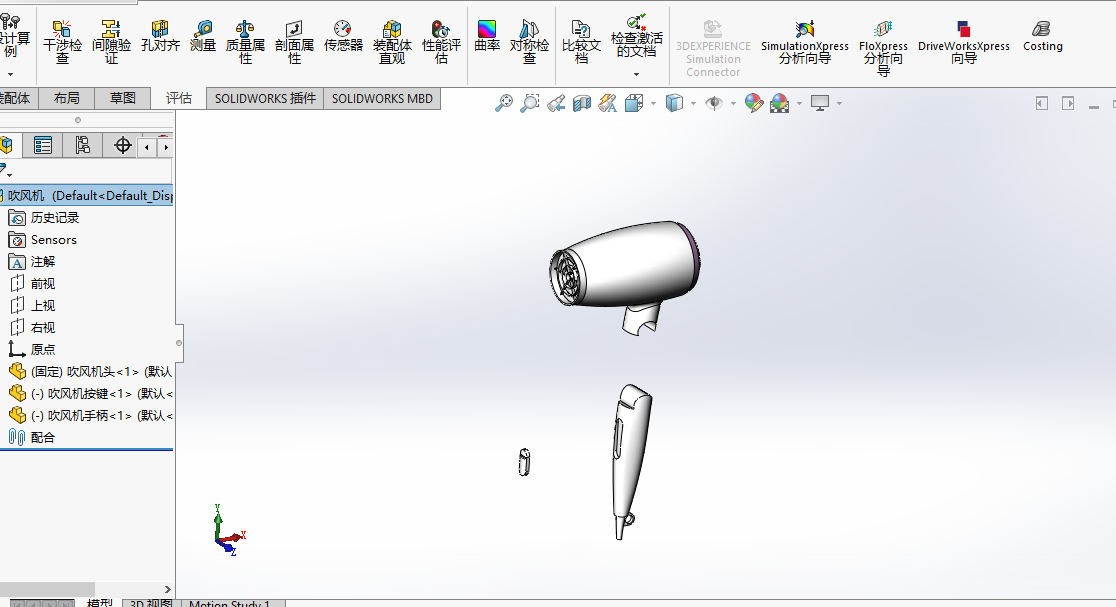Click Apply Scene icon
Screen dimensions: 1116x607
(779, 103)
